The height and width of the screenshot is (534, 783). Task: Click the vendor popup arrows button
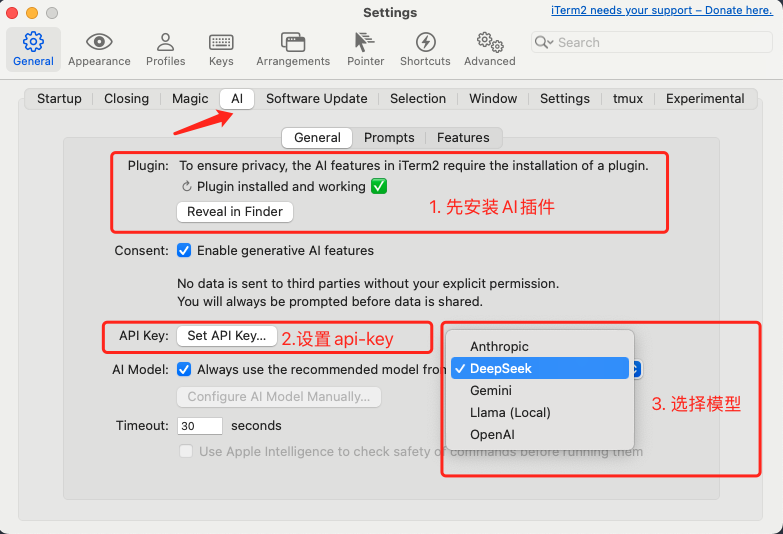[636, 369]
